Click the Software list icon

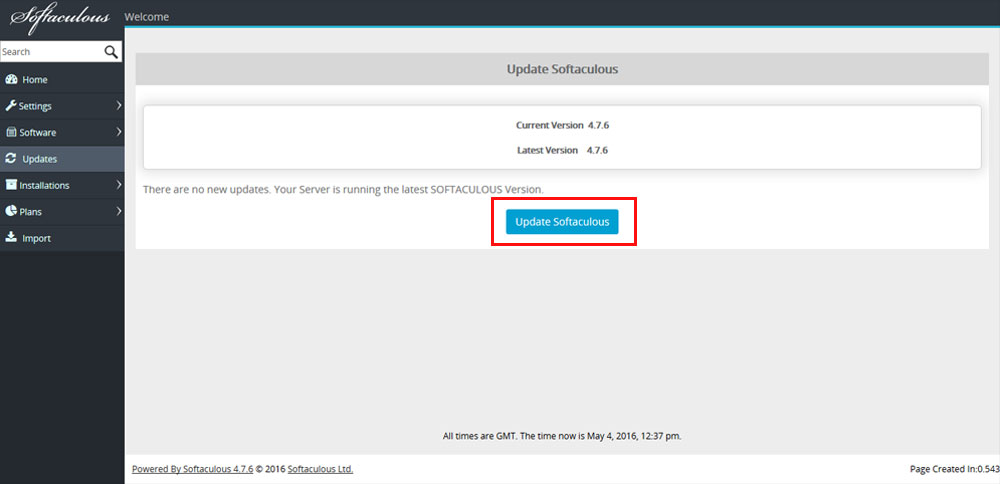pyautogui.click(x=11, y=133)
